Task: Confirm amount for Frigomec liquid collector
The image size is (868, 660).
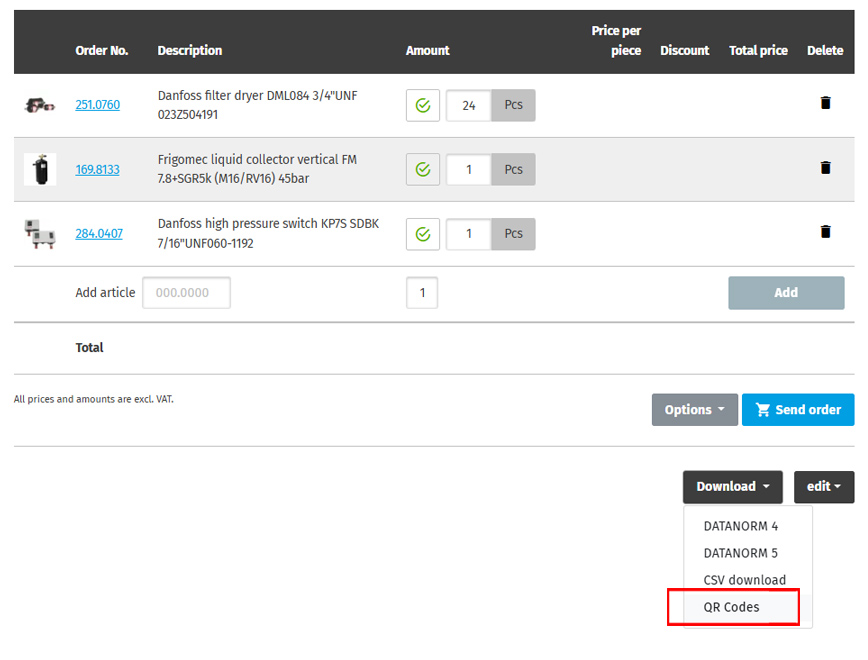Action: (423, 170)
